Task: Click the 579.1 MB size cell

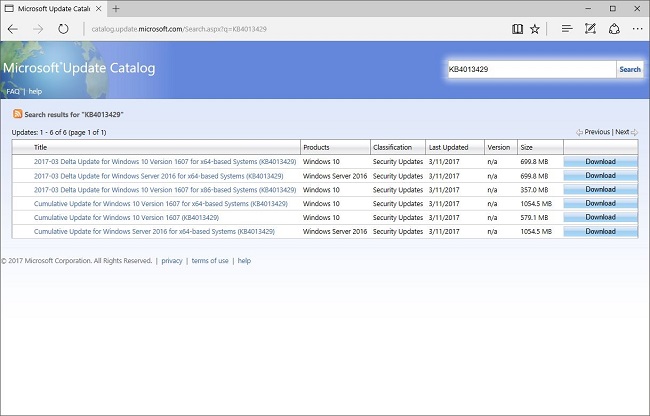Action: click(534, 218)
